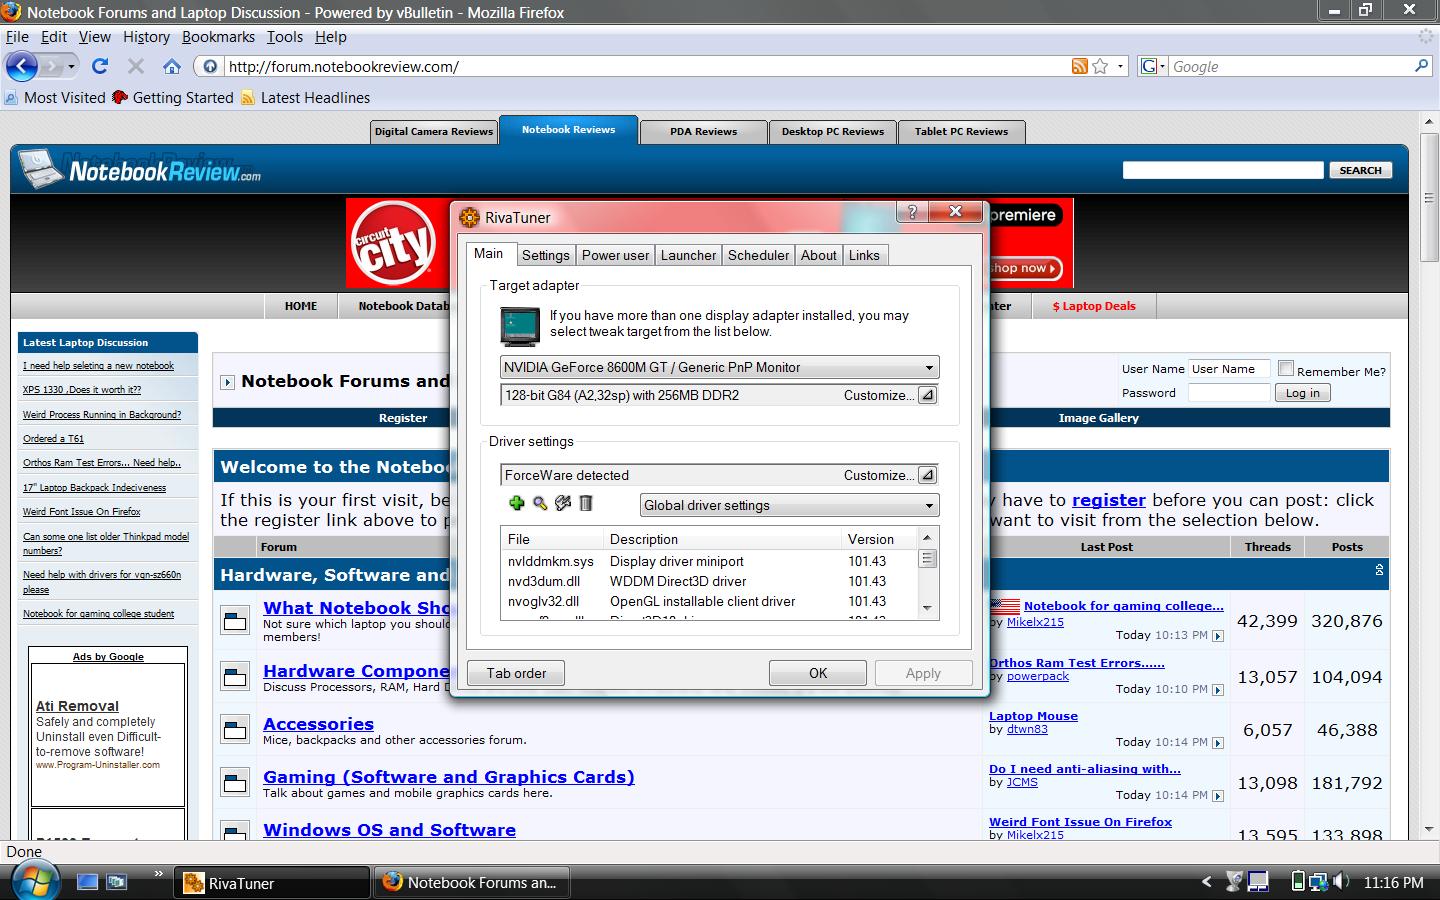
Task: Click the NotebookReview.com logo
Action: click(141, 170)
